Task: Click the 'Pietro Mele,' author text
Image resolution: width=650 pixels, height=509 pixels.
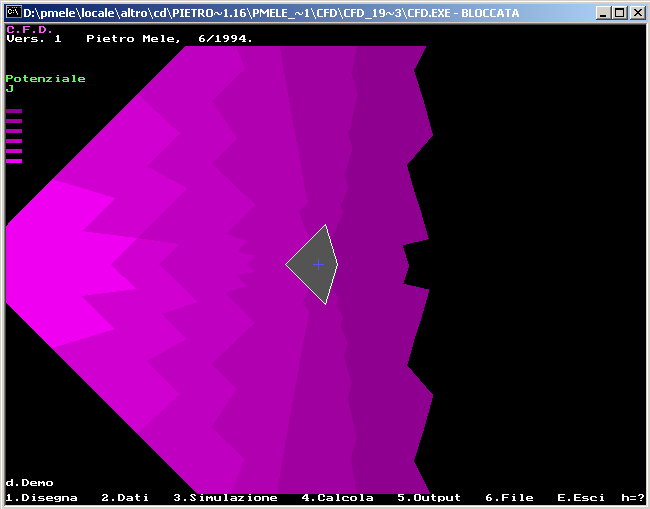Action: [133, 39]
